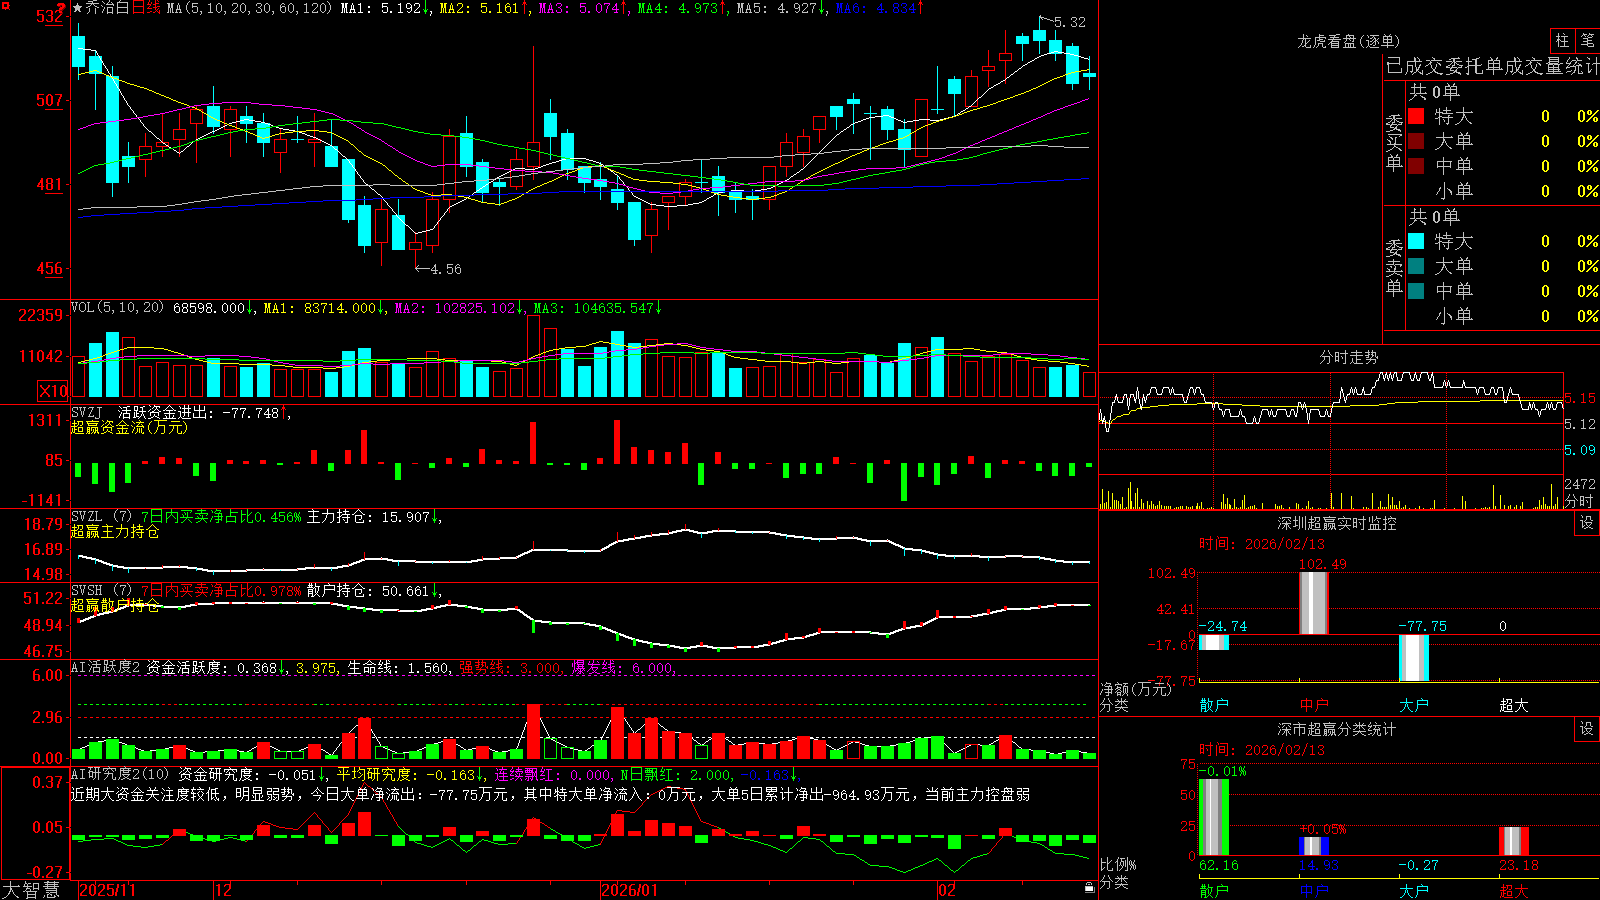Click the red 特大 buy-order color swatch
Viewport: 1600px width, 900px height.
1416,116
